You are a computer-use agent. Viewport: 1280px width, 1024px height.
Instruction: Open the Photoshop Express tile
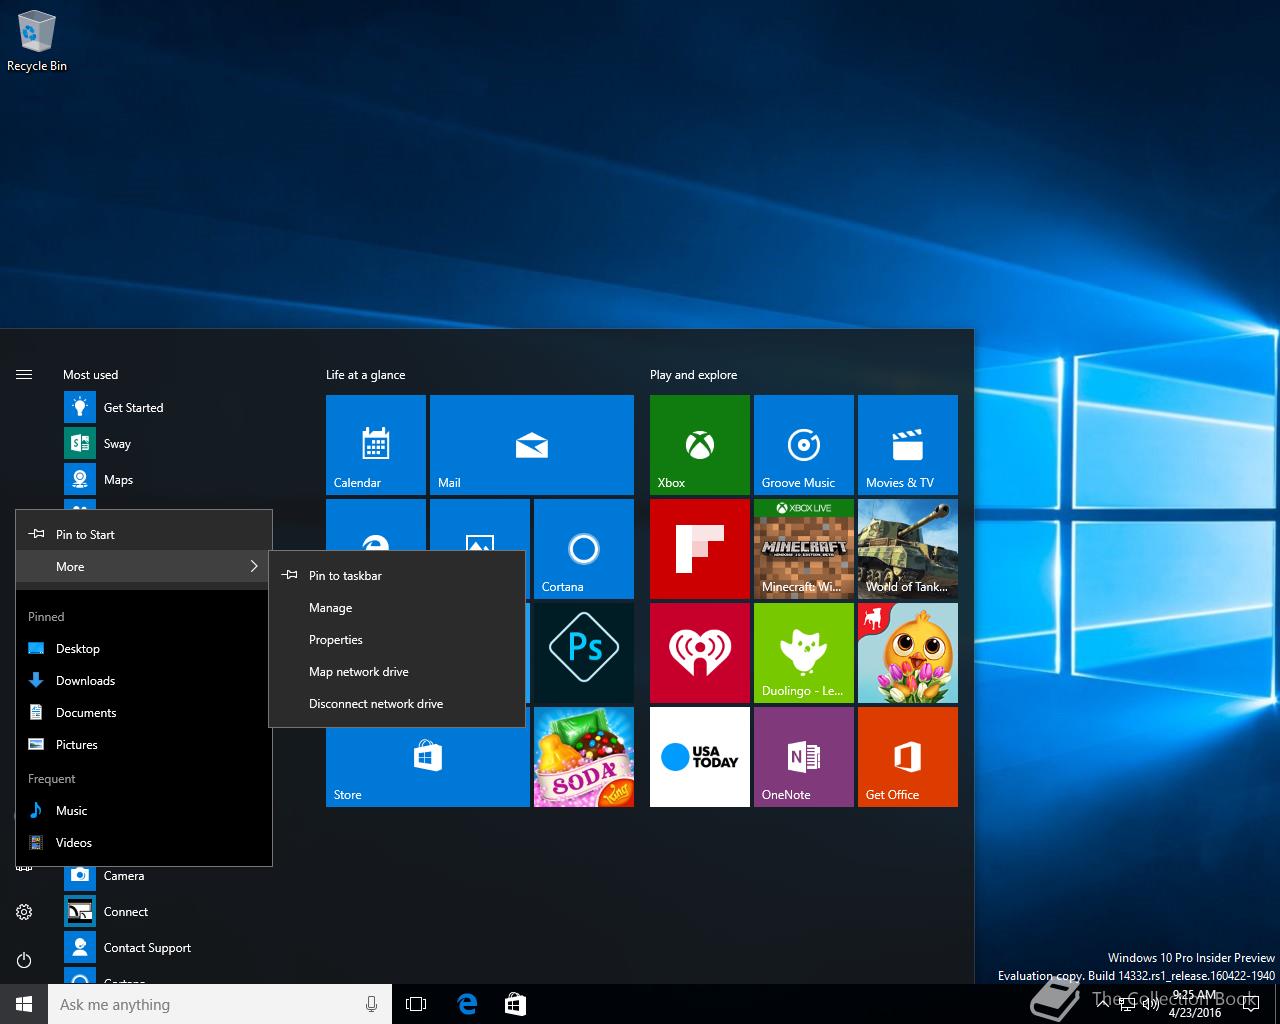coord(583,651)
